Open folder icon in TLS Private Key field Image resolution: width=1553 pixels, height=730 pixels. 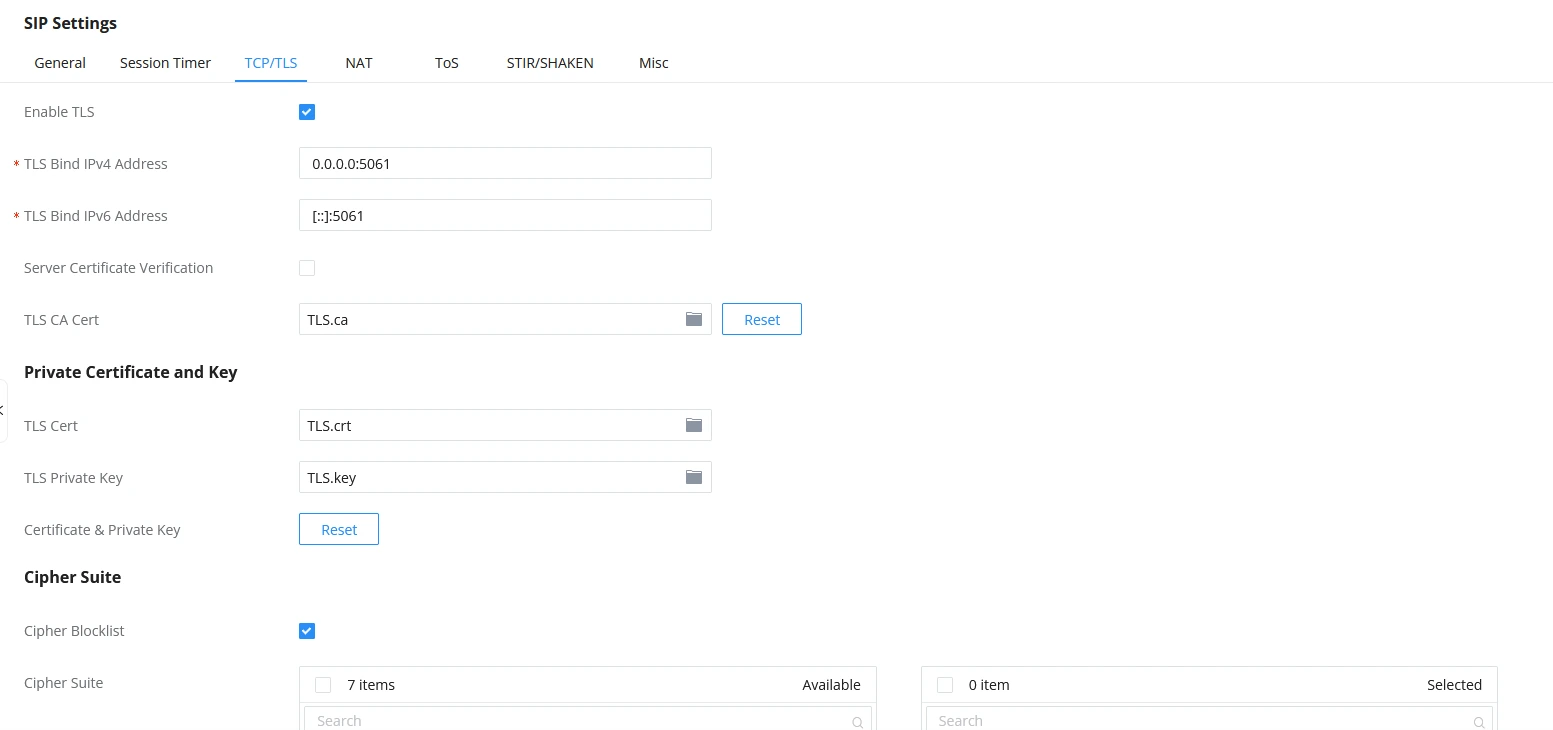(x=694, y=477)
